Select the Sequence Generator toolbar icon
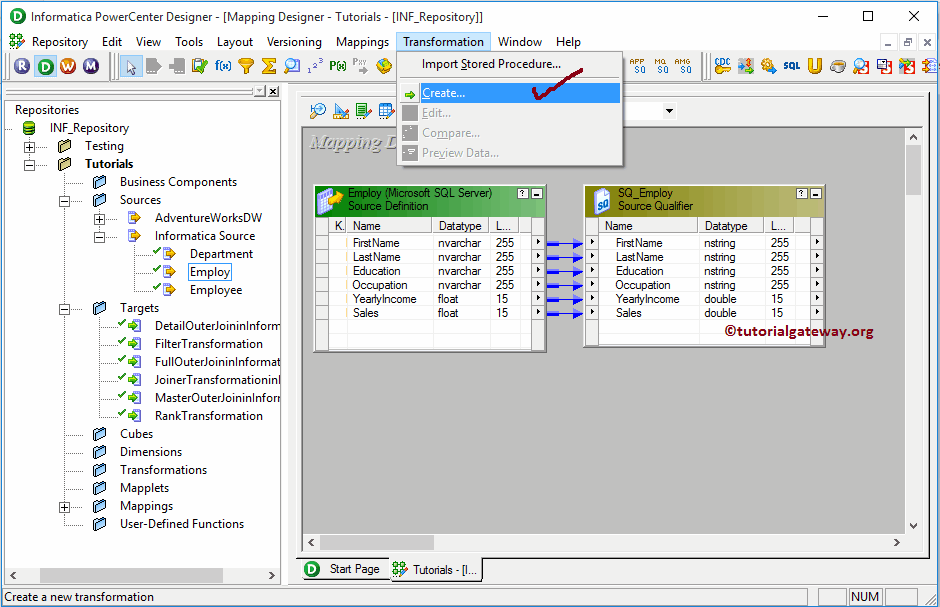The height and width of the screenshot is (607, 940). 314,66
